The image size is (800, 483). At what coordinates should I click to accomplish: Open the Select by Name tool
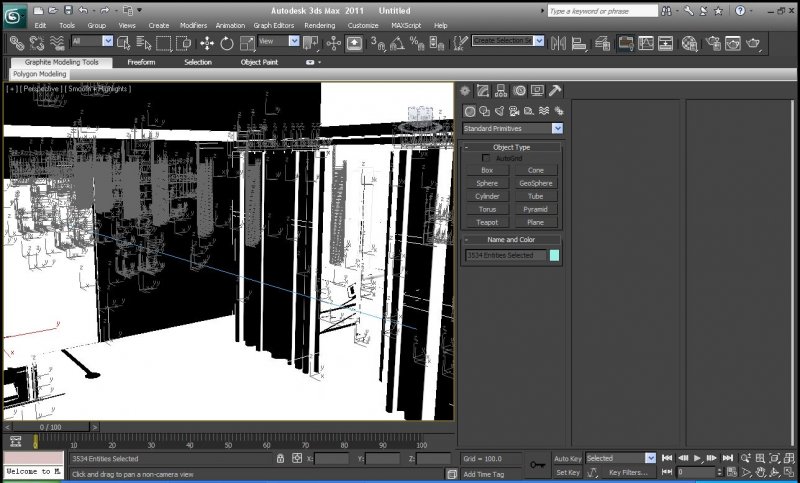(x=144, y=43)
